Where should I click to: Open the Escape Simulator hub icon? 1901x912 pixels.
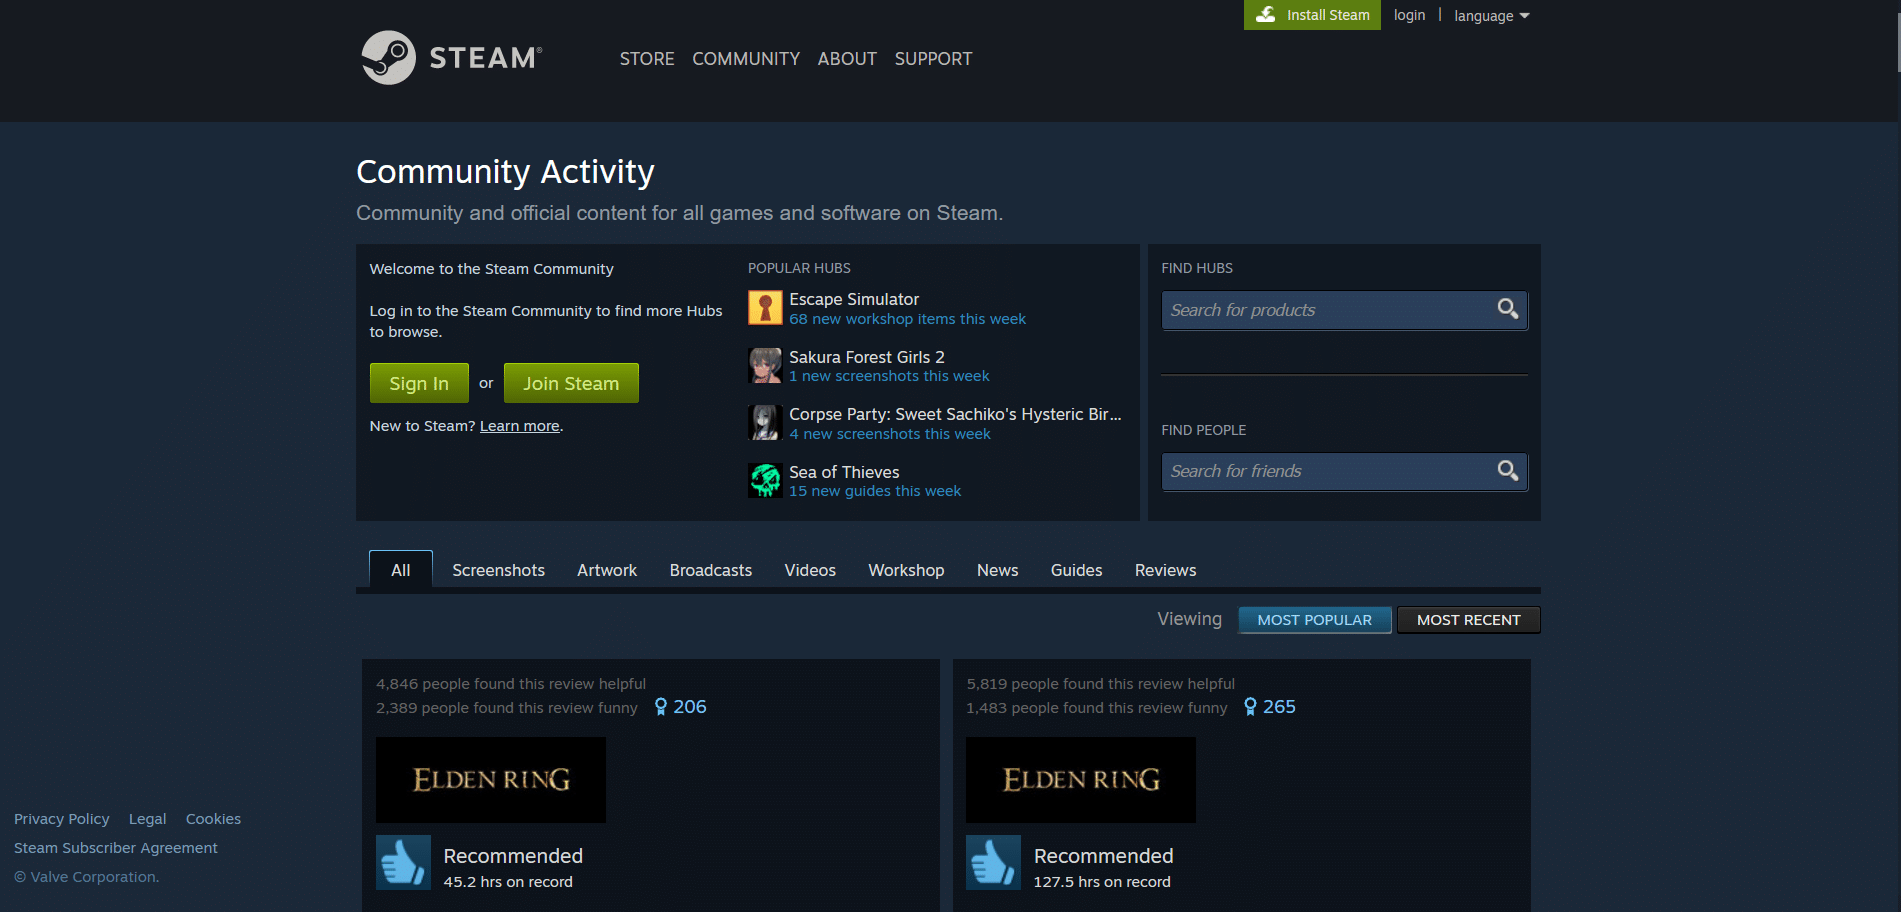point(765,308)
